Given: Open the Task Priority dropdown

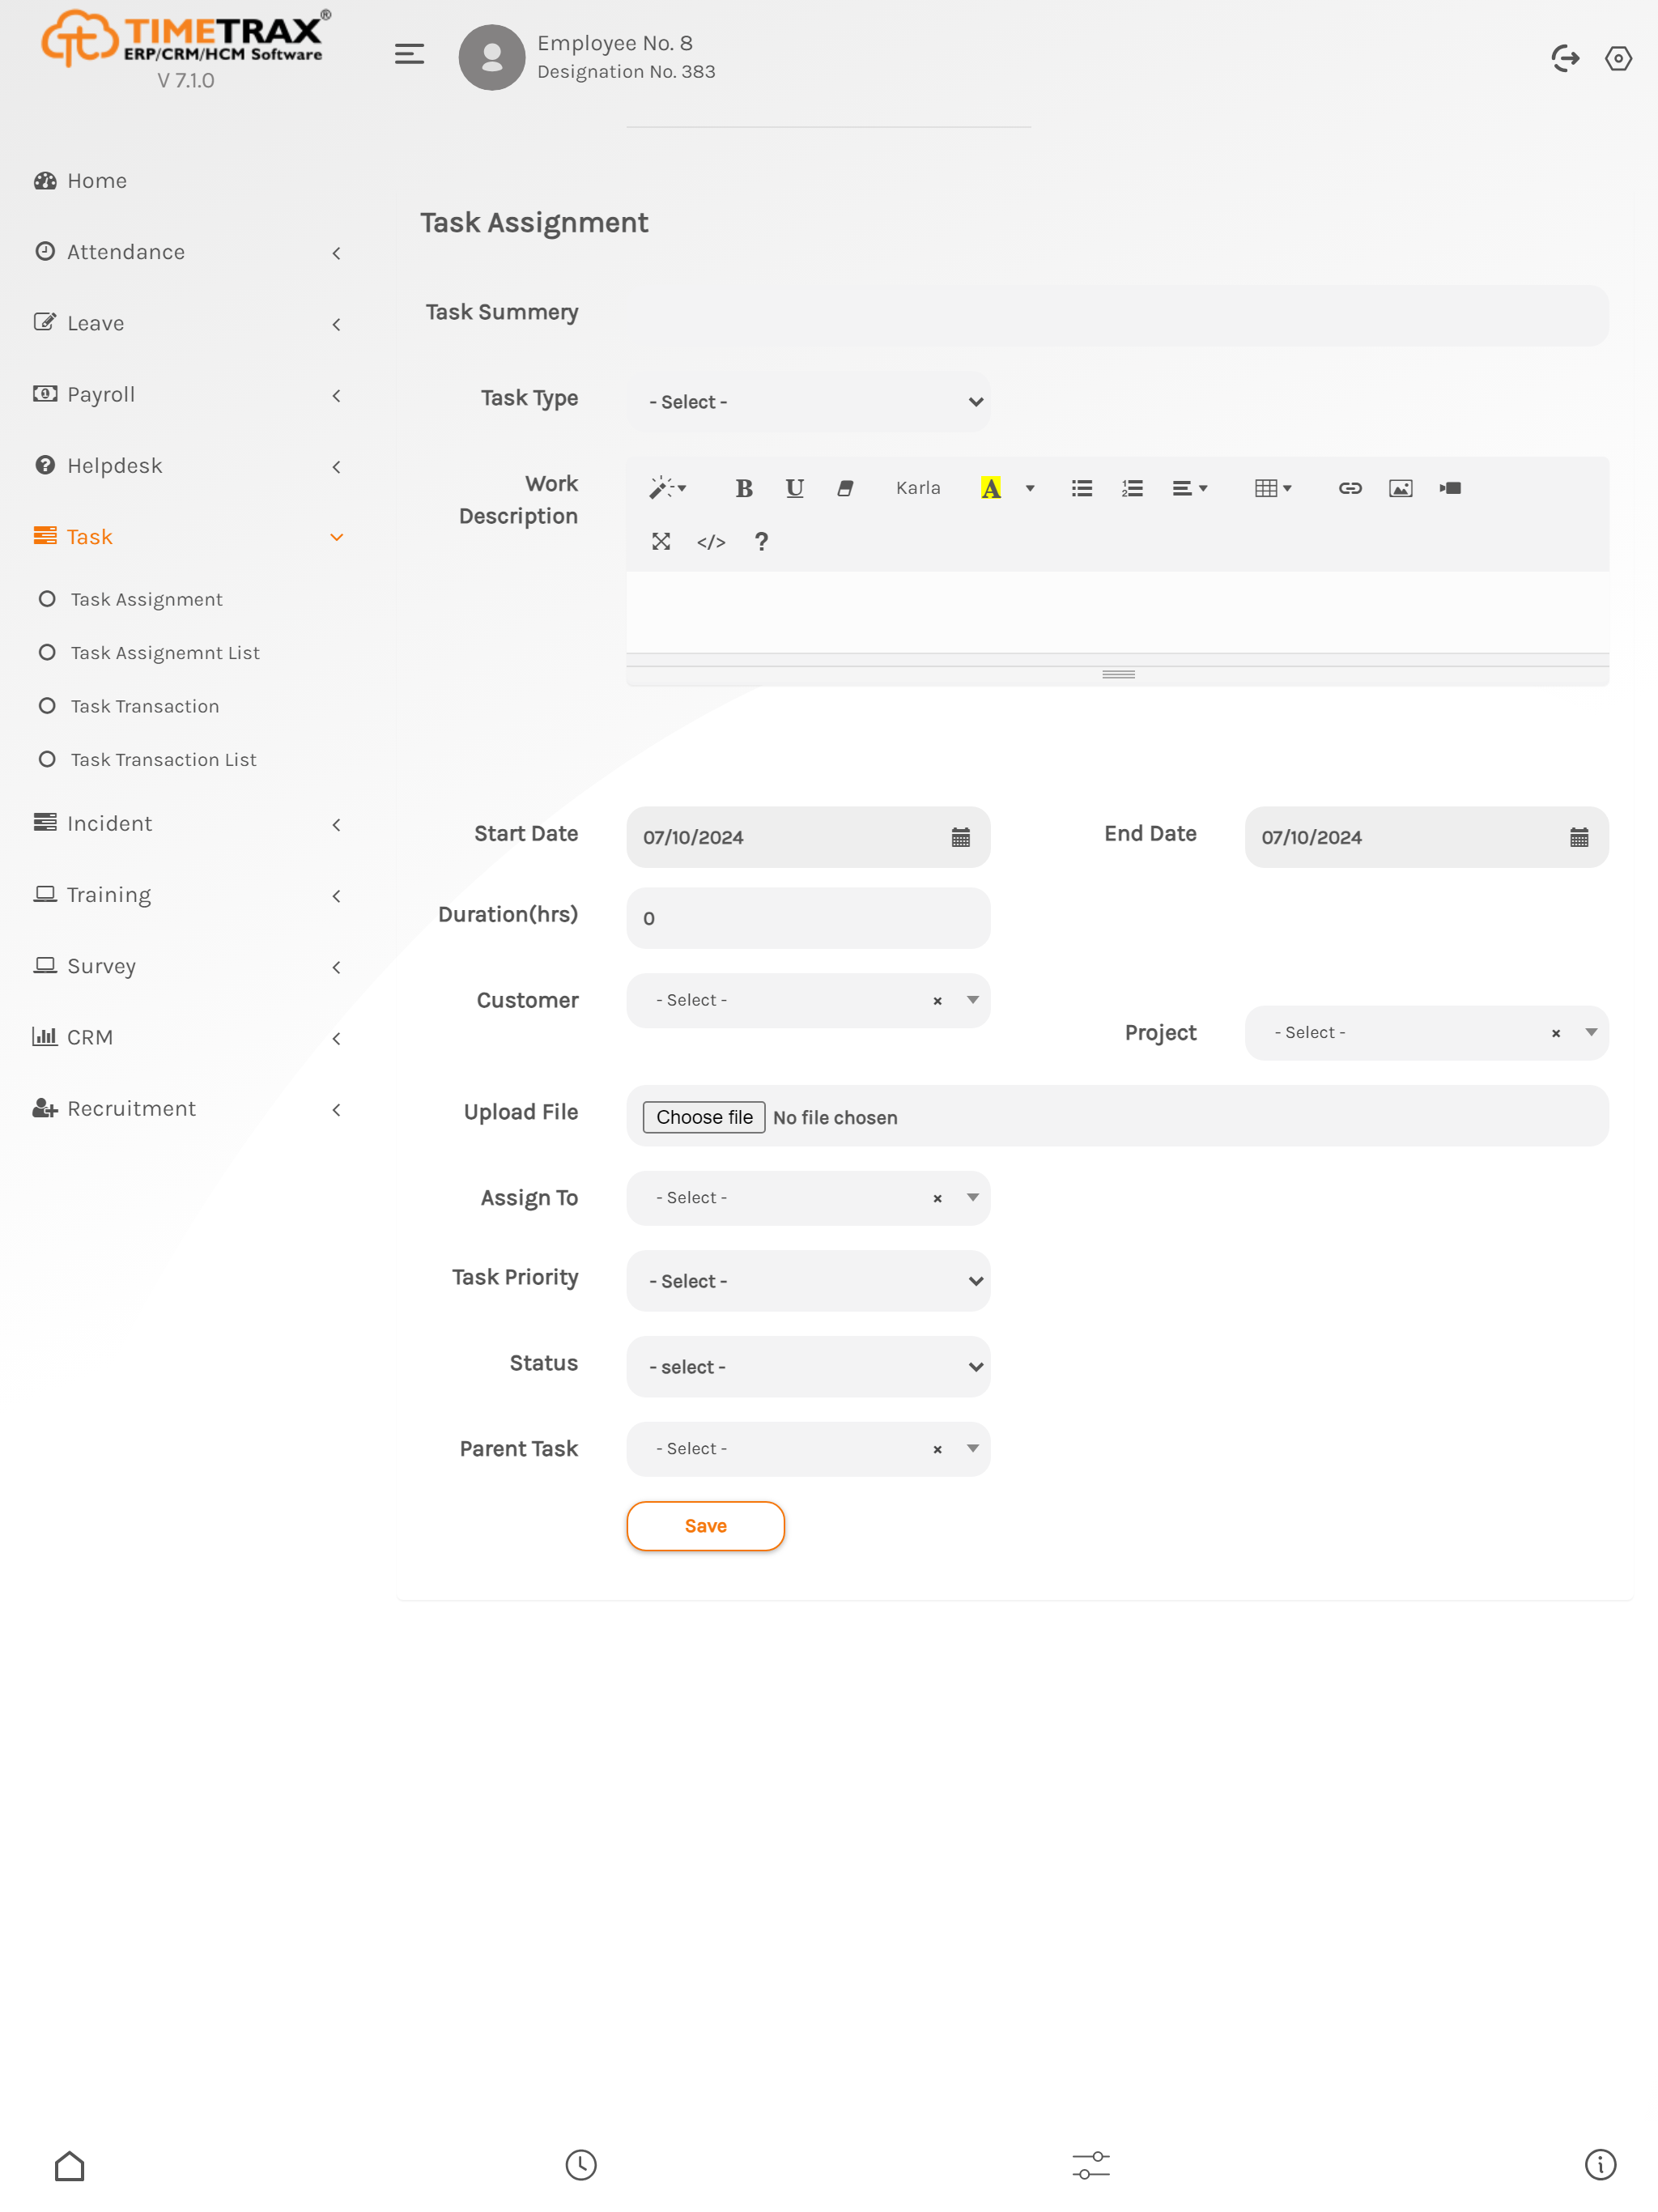Looking at the screenshot, I should click(808, 1281).
